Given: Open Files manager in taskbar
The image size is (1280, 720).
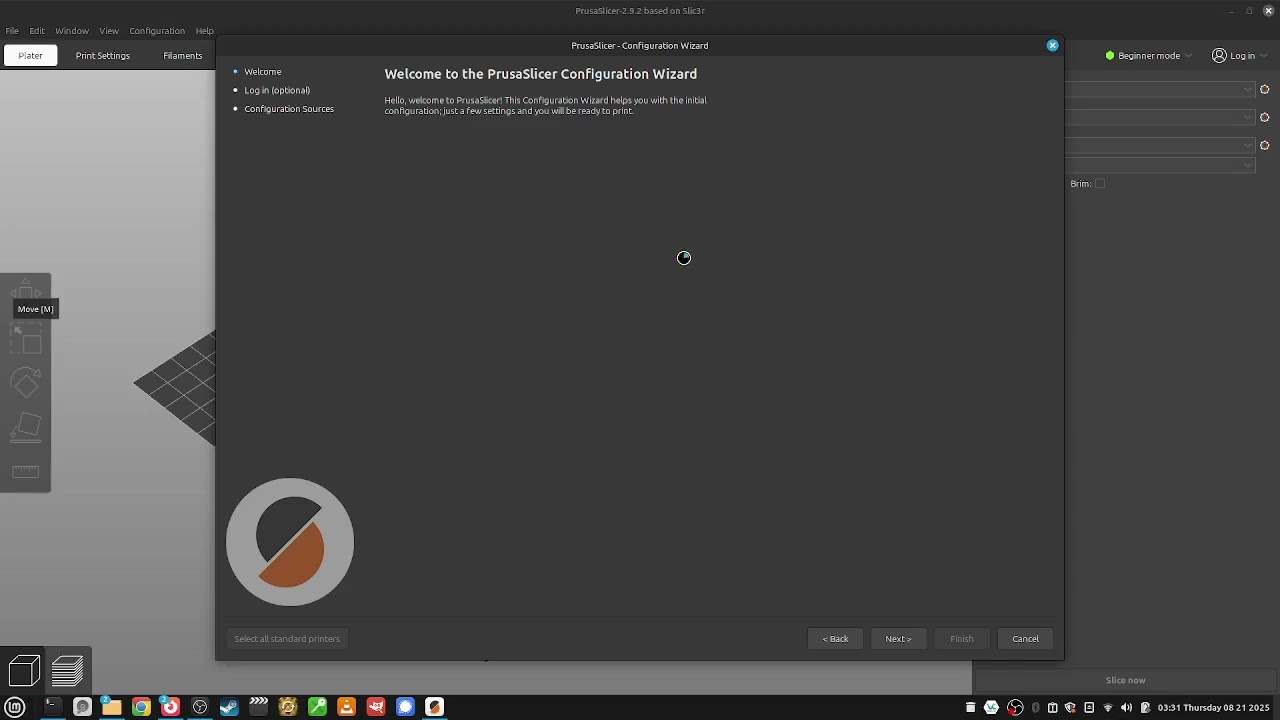Looking at the screenshot, I should [112, 707].
